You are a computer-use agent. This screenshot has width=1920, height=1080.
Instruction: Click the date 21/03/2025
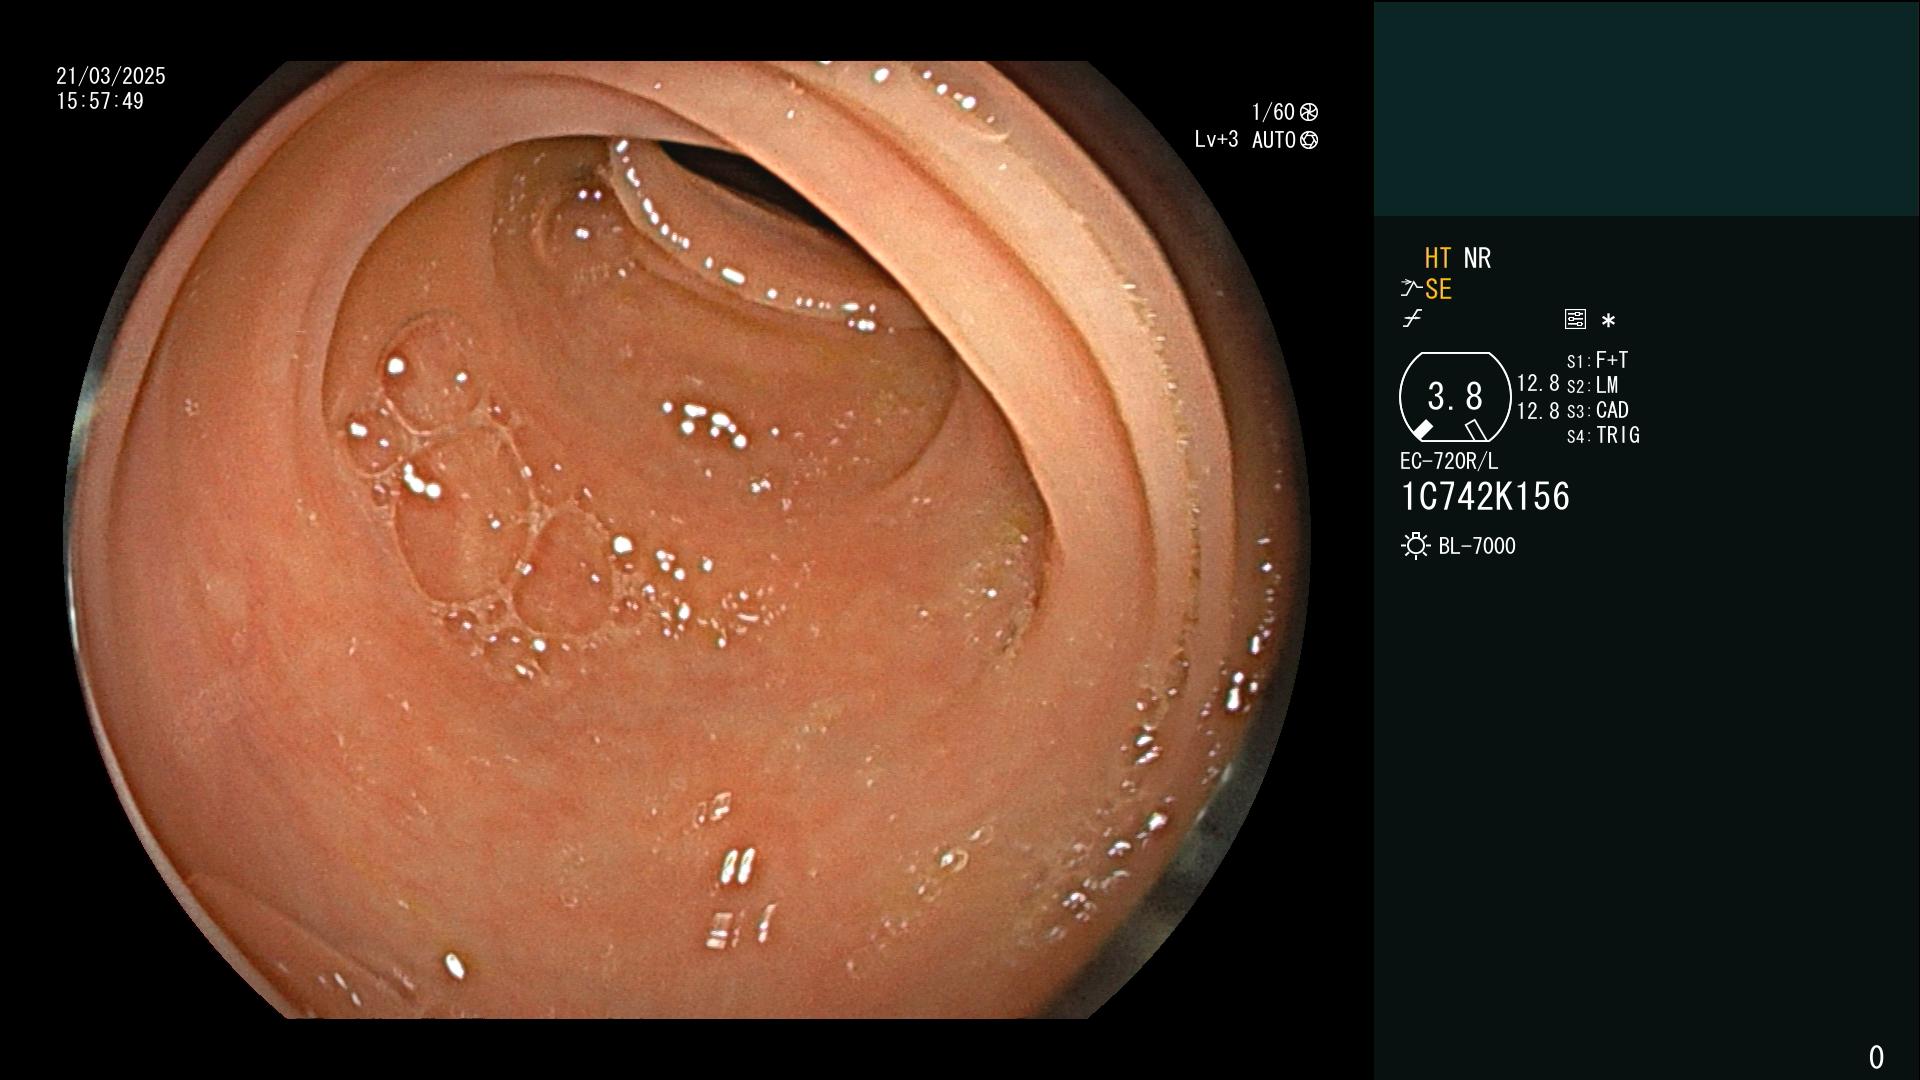point(111,76)
